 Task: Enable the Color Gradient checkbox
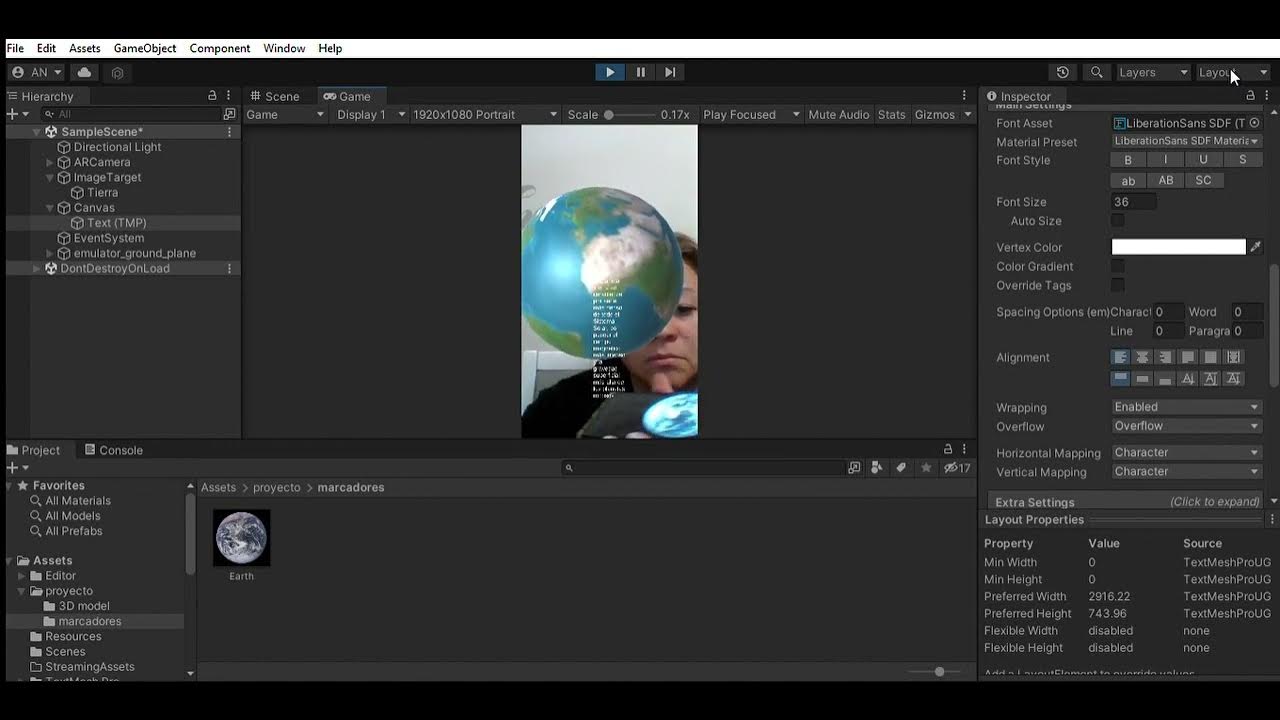pyautogui.click(x=1118, y=267)
